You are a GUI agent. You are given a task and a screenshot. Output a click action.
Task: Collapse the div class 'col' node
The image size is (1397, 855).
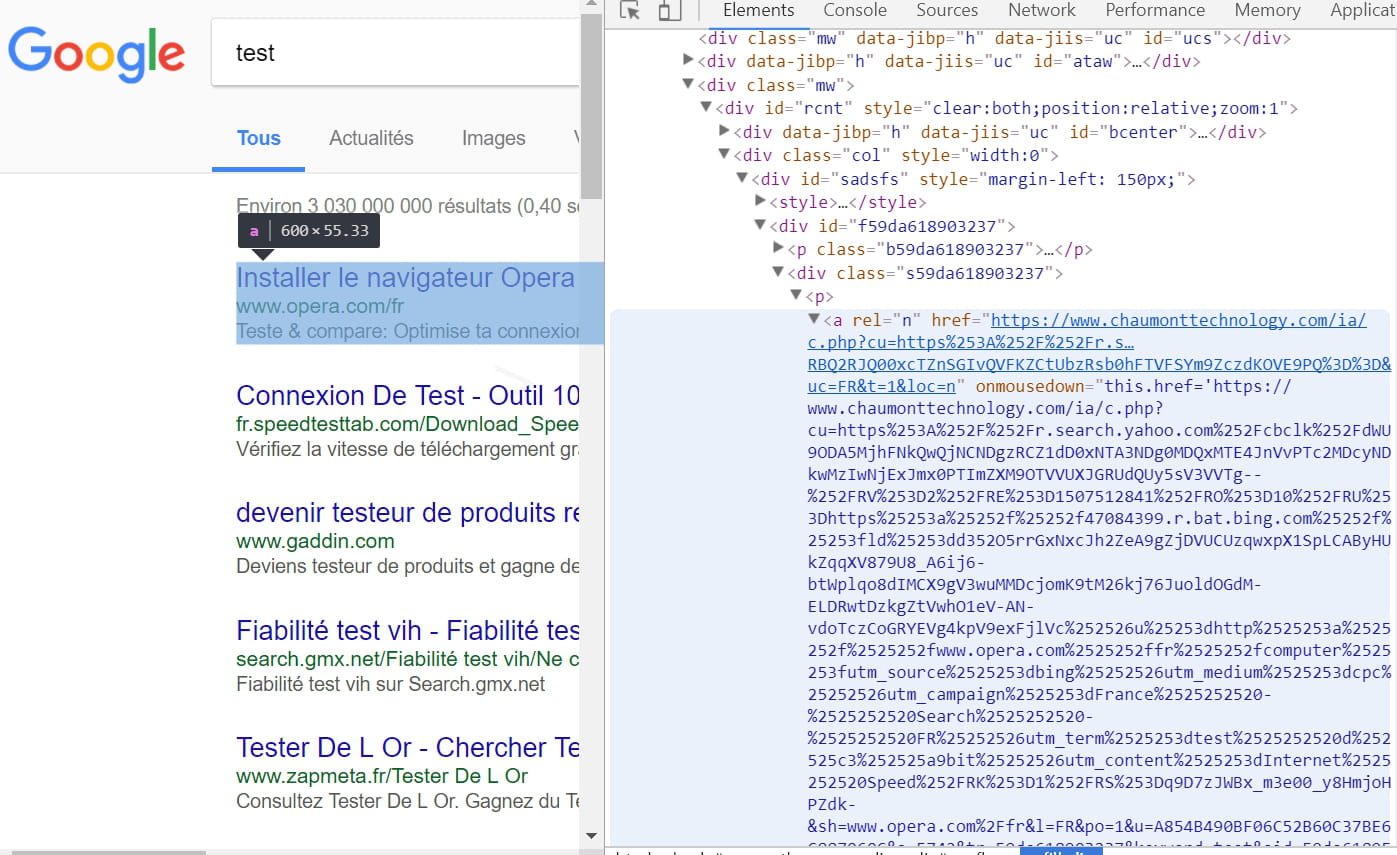tap(724, 155)
